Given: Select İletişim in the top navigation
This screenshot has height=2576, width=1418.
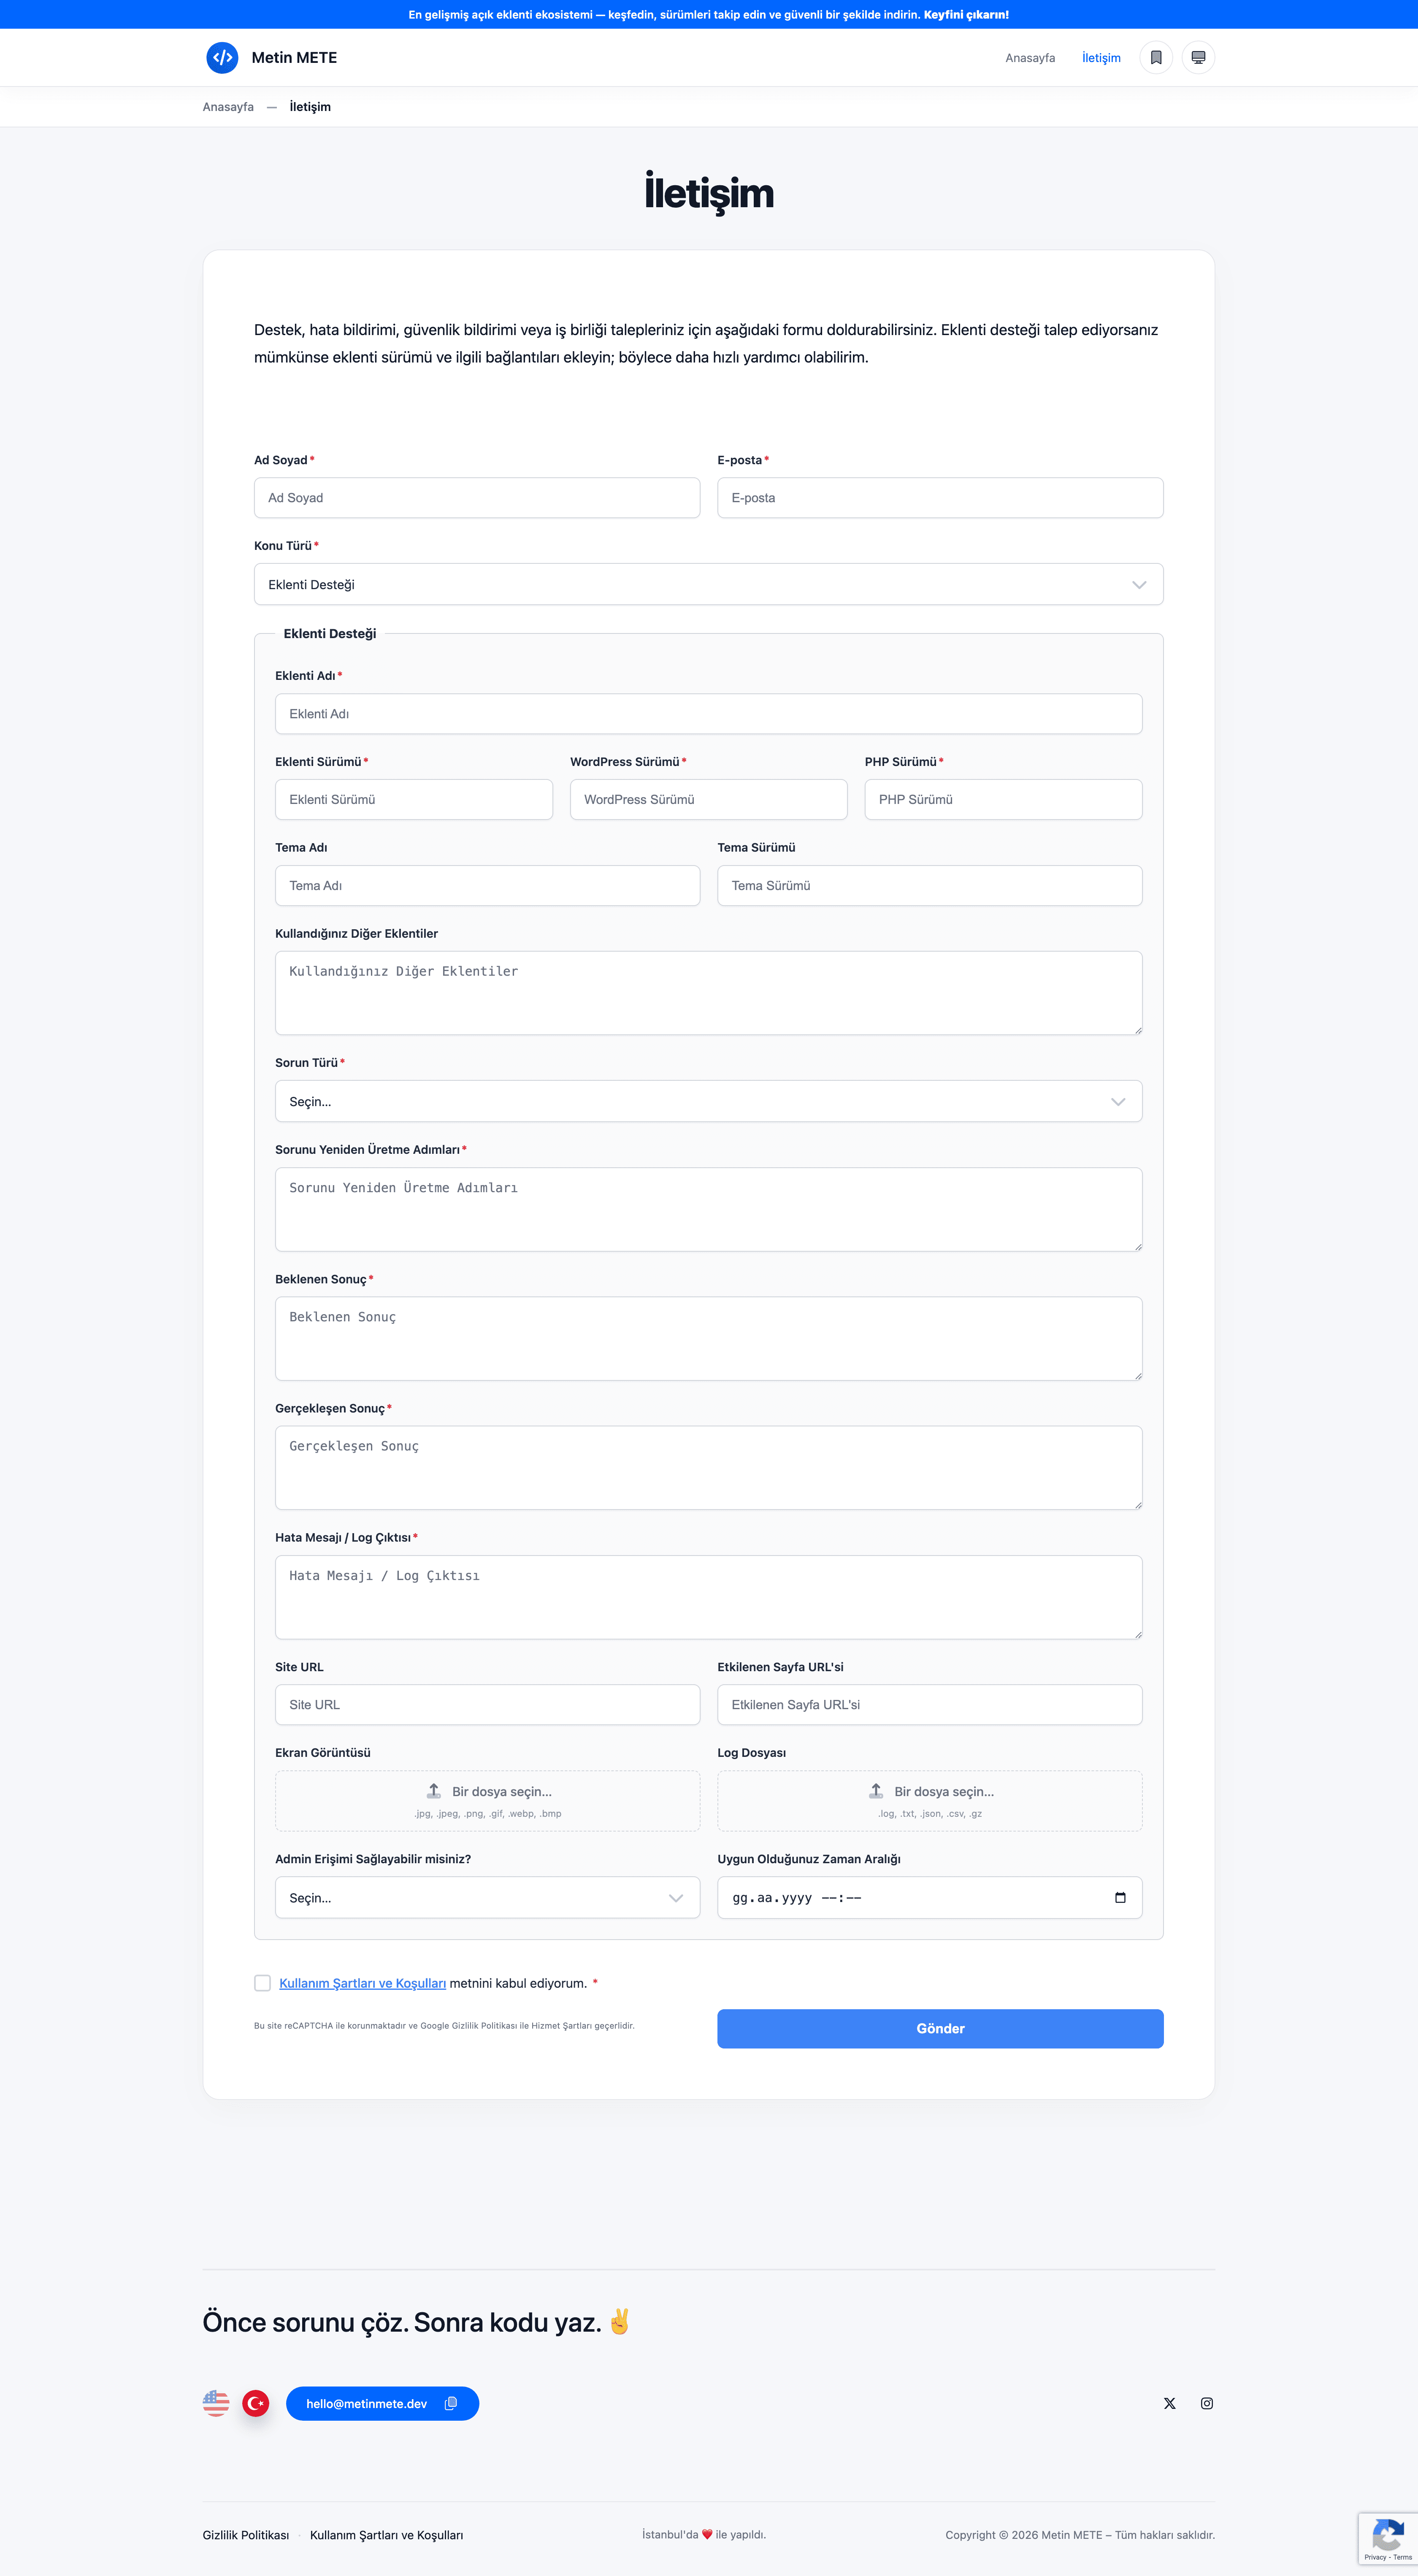Looking at the screenshot, I should pyautogui.click(x=1101, y=58).
